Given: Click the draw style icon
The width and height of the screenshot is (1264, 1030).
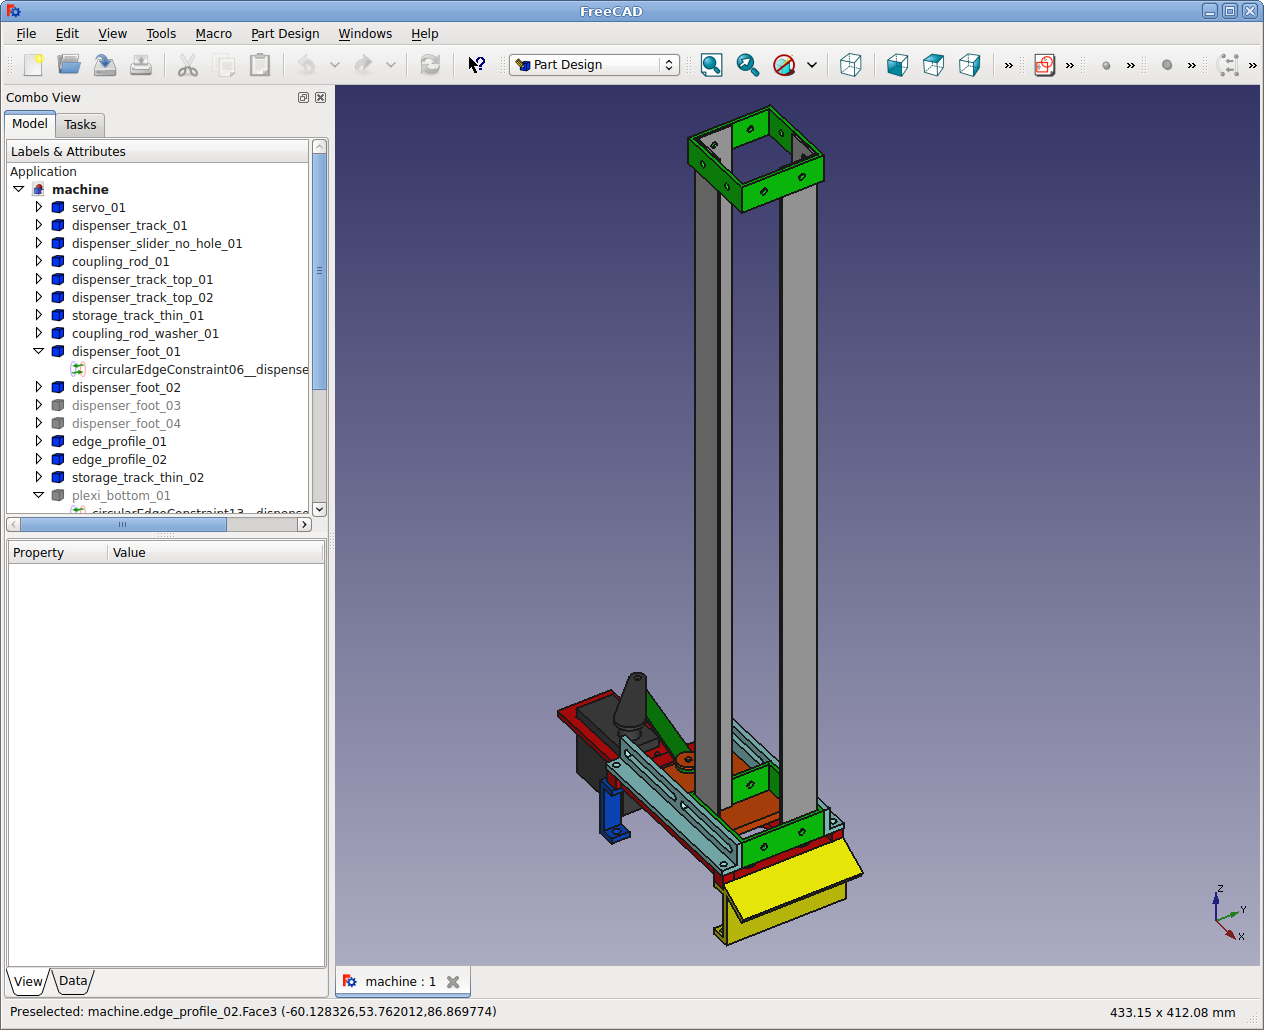Looking at the screenshot, I should click(784, 65).
